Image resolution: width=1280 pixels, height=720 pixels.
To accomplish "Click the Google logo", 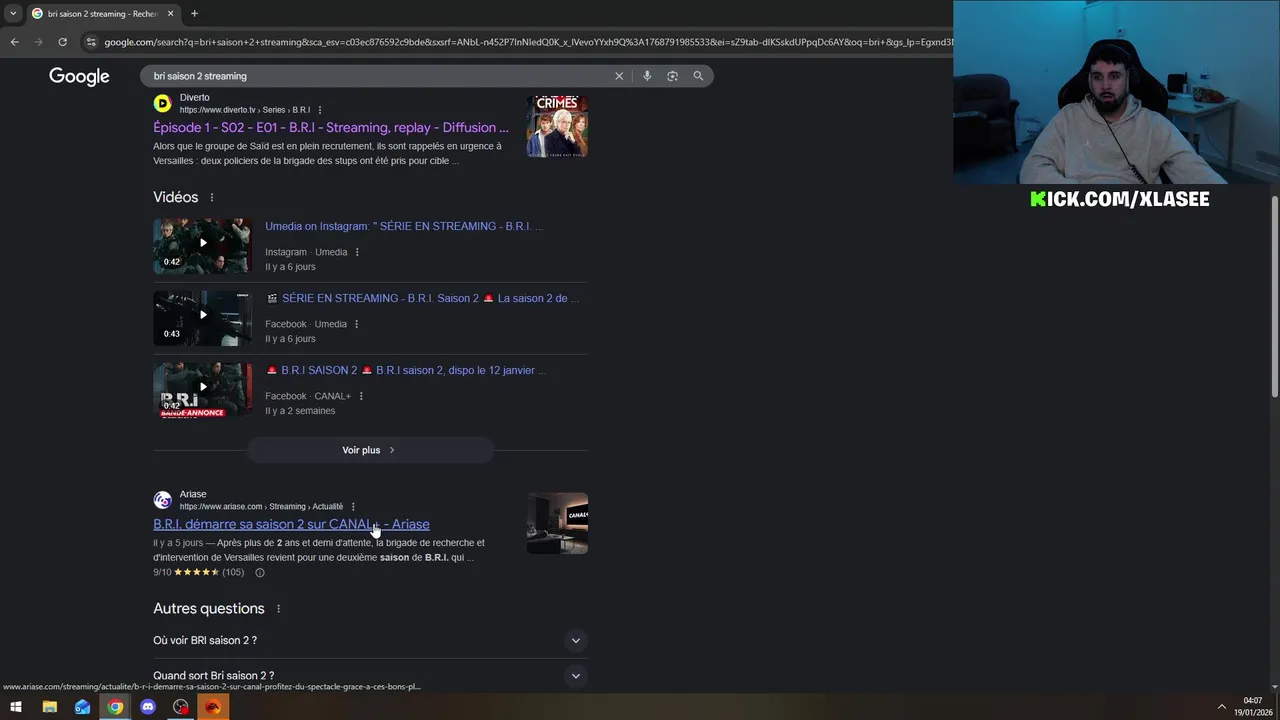I will pos(79,77).
